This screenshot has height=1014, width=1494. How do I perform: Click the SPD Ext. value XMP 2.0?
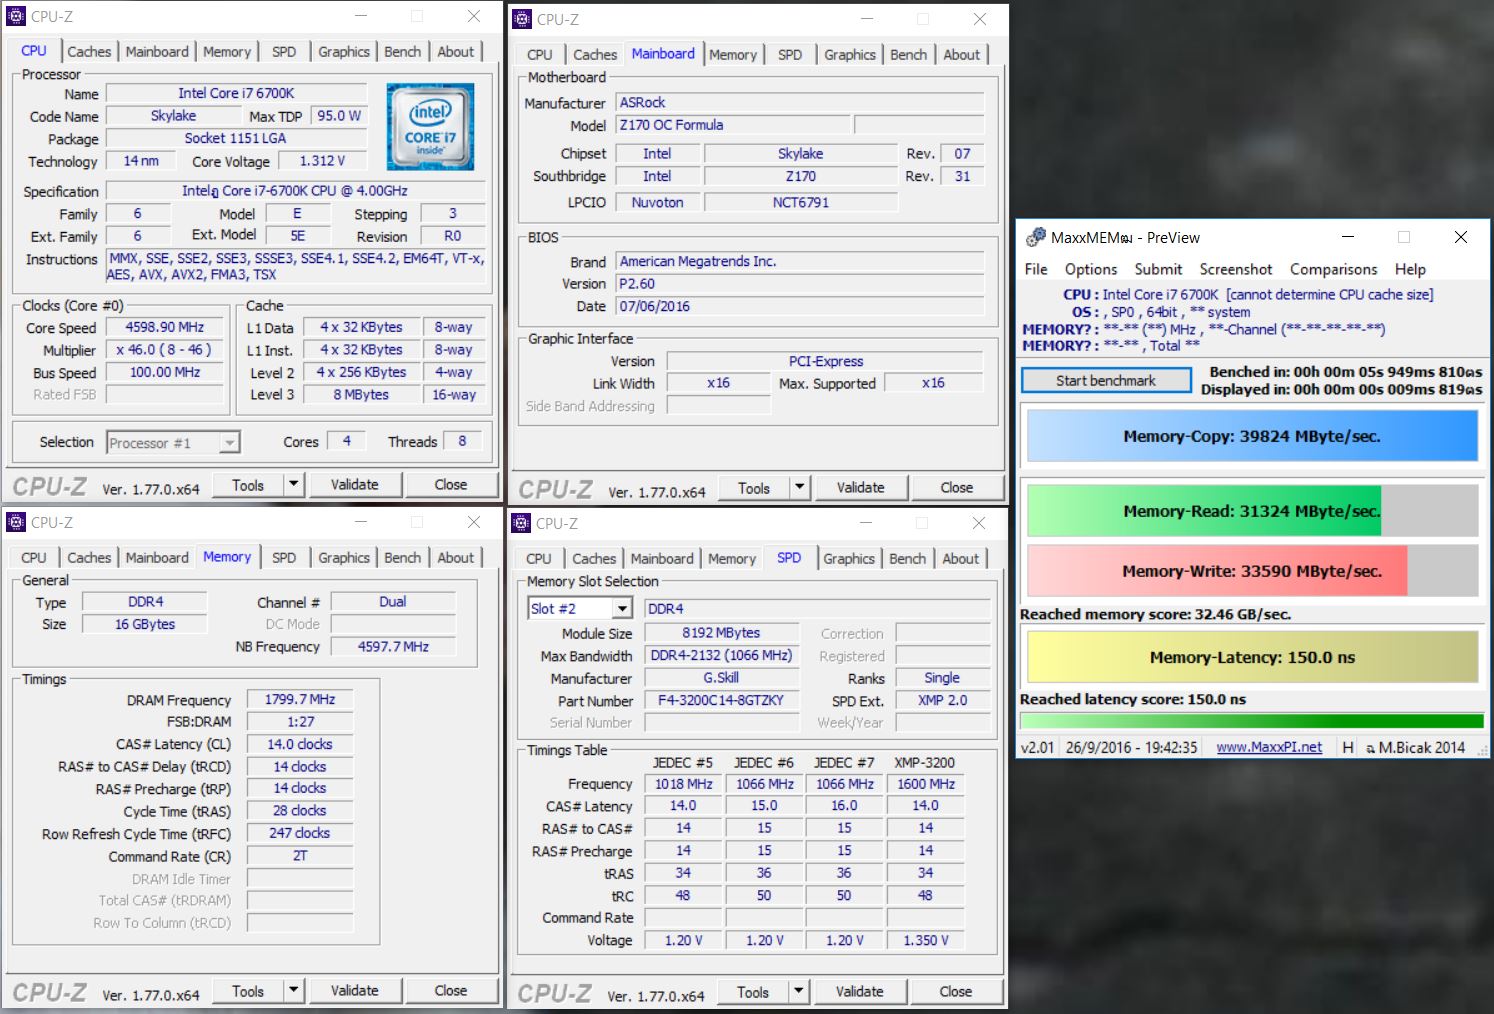coord(942,700)
